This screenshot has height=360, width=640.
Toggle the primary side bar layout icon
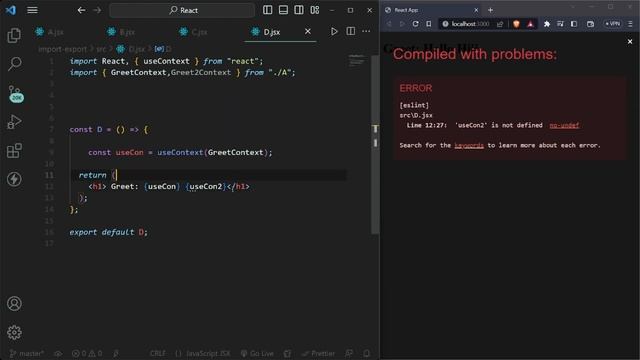[267, 10]
